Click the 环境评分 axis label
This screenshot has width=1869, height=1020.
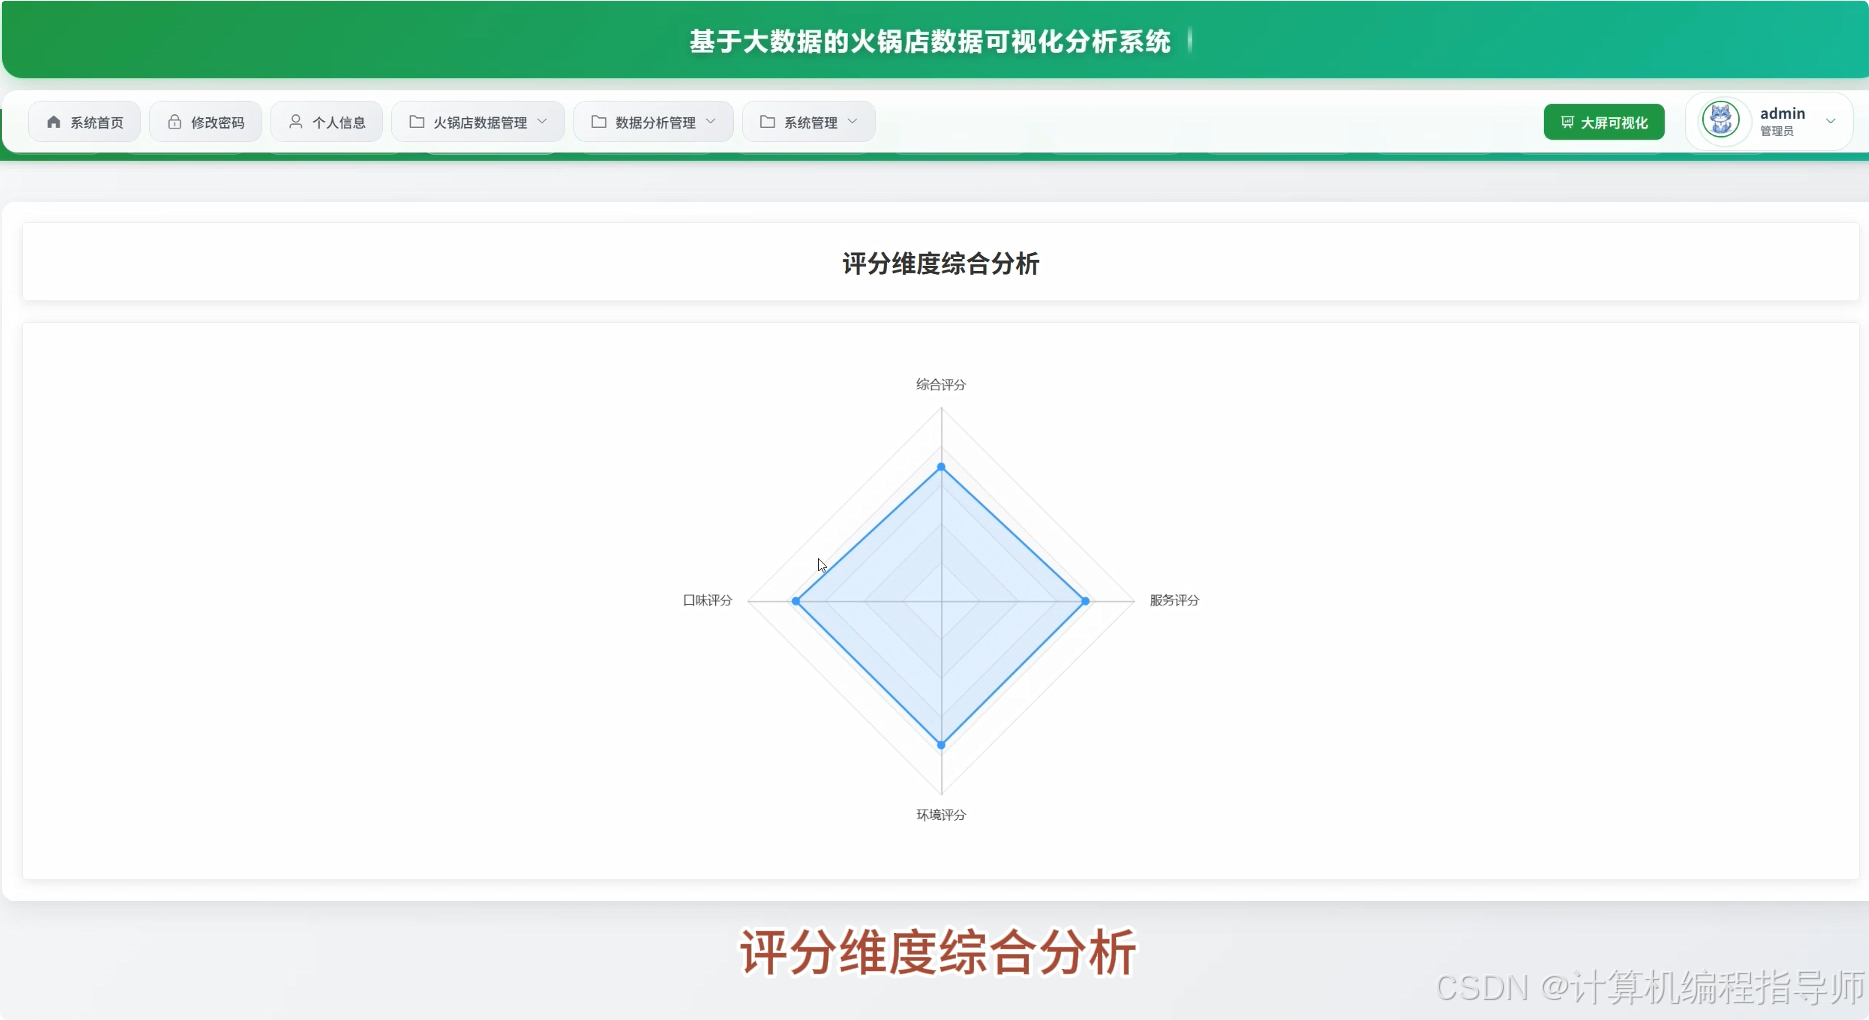click(941, 815)
